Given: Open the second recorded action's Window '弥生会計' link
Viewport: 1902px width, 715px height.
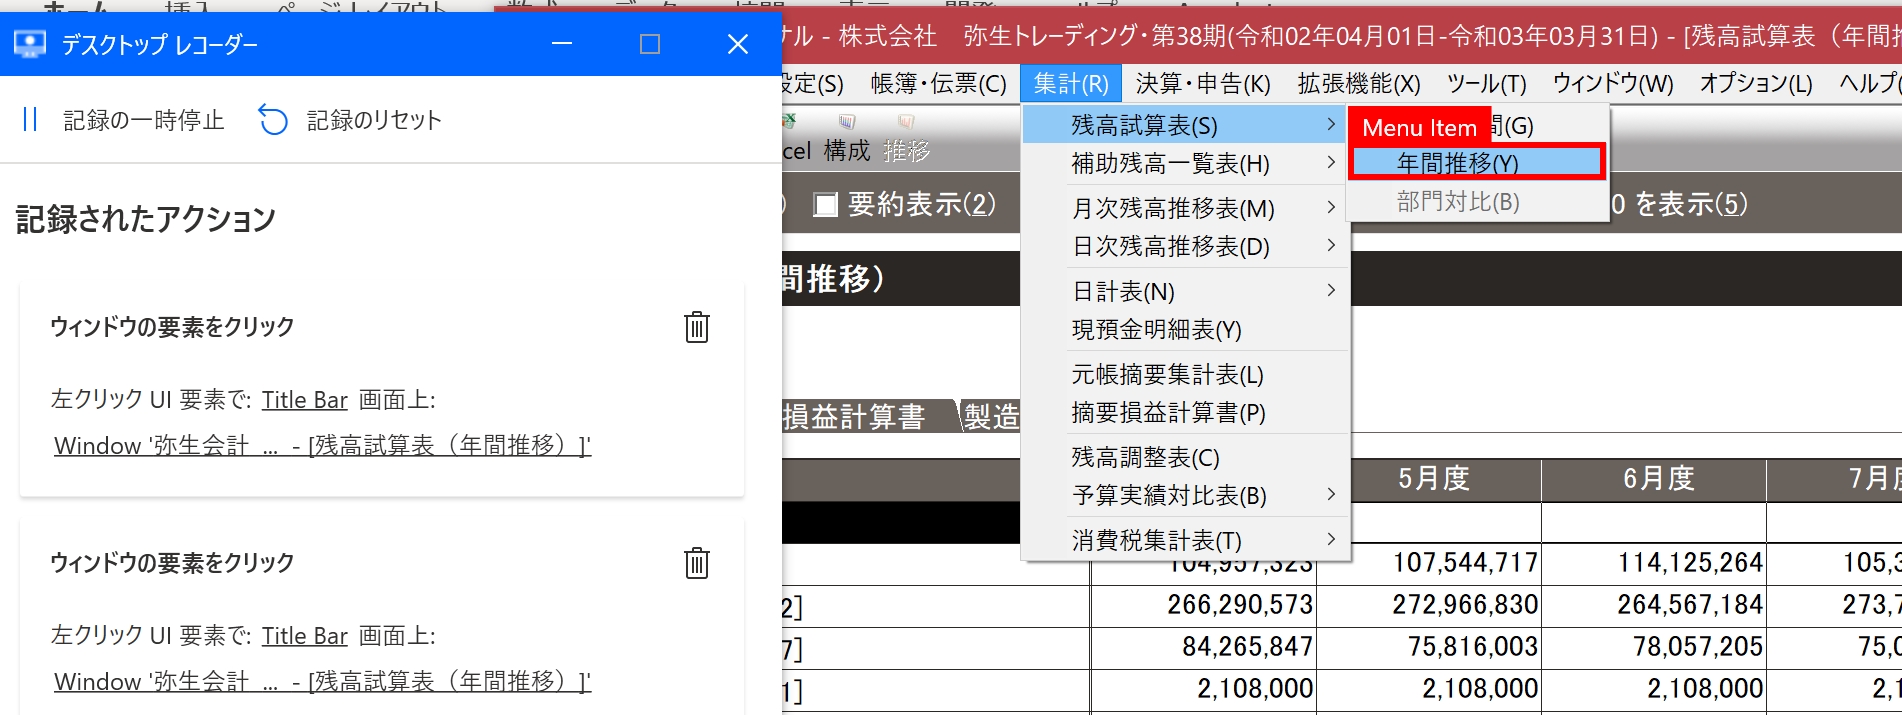Looking at the screenshot, I should pyautogui.click(x=322, y=681).
